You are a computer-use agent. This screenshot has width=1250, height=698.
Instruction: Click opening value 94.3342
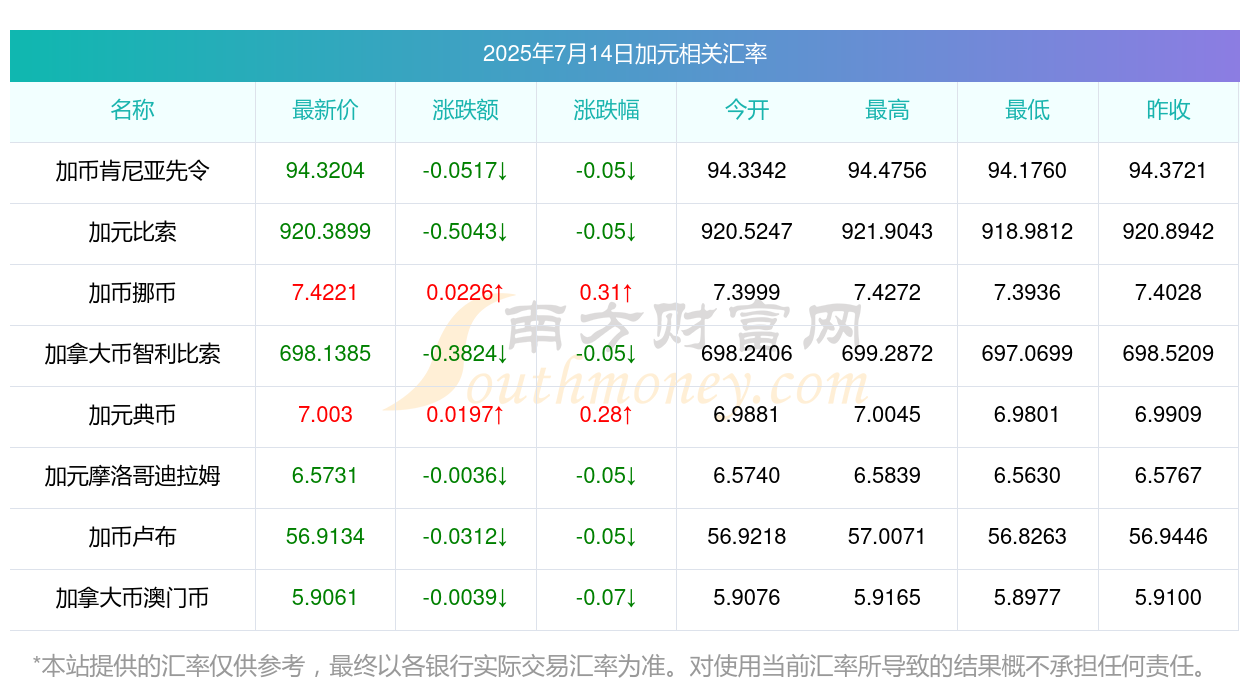click(747, 171)
